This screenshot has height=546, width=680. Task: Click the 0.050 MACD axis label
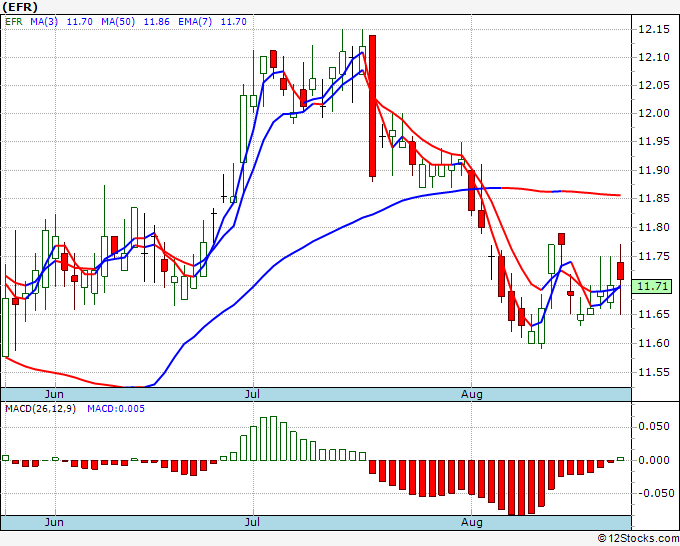(654, 426)
